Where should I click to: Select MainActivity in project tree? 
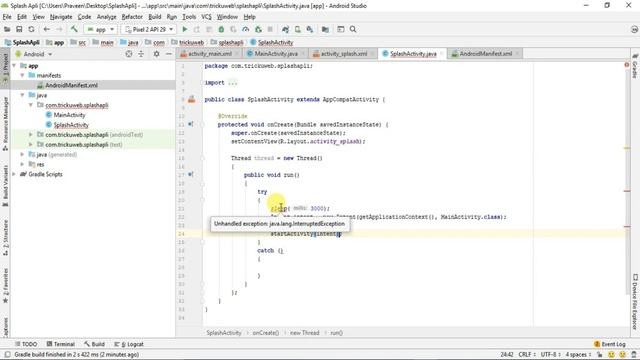tap(69, 115)
